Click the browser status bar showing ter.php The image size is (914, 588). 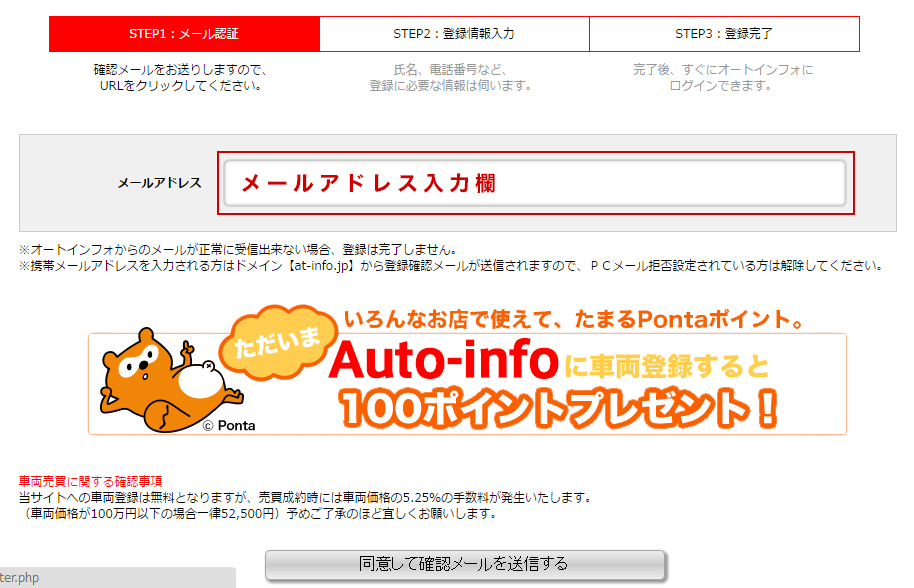(118, 578)
